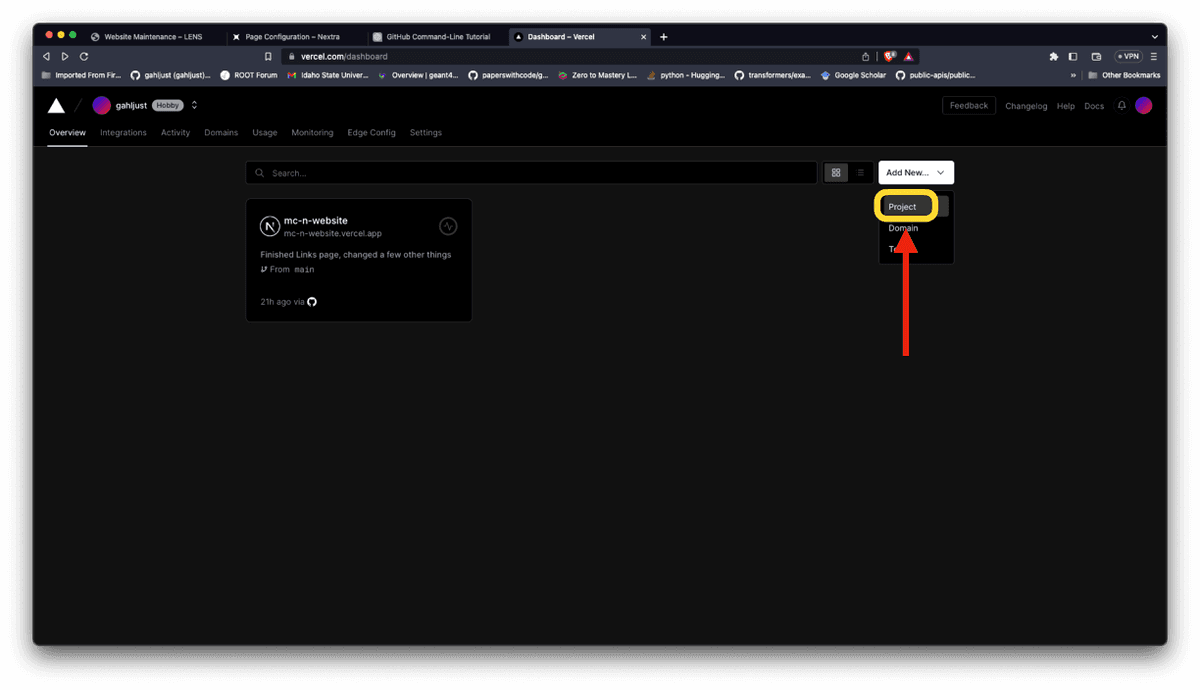The image size is (1200, 690).
Task: Switch to the Activity tab
Action: click(x=175, y=133)
